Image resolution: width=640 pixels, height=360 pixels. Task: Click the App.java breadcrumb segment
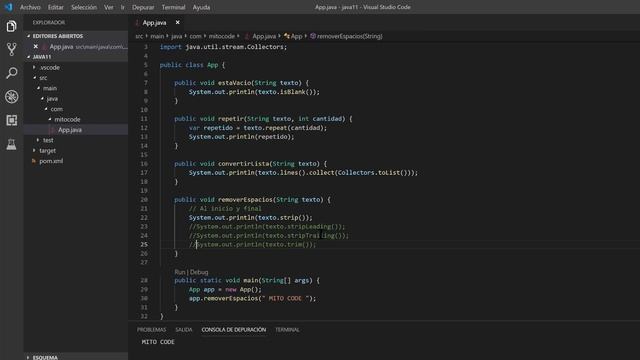coord(264,36)
